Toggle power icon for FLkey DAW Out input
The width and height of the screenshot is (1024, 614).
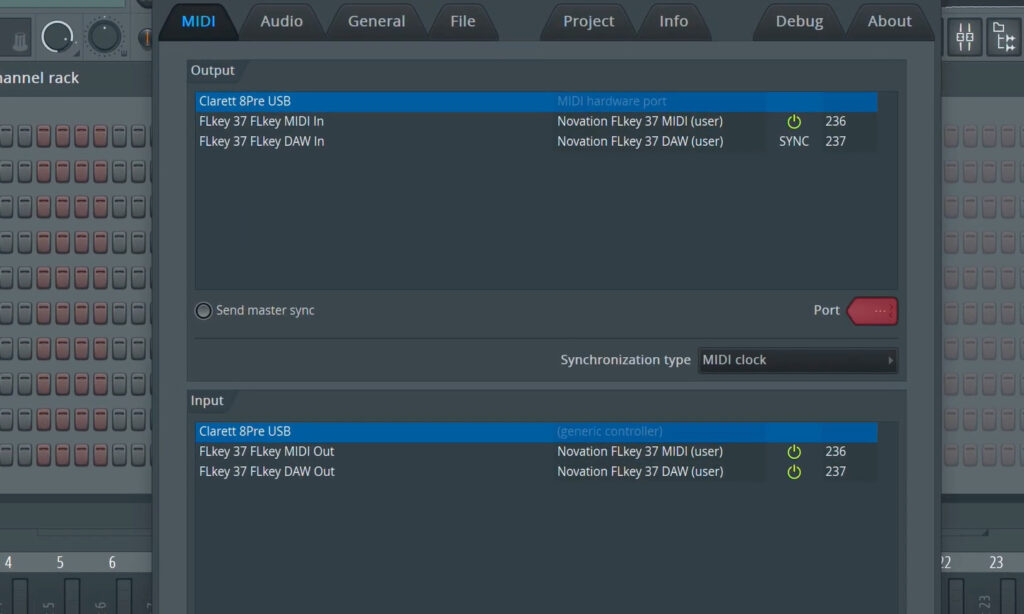(794, 472)
